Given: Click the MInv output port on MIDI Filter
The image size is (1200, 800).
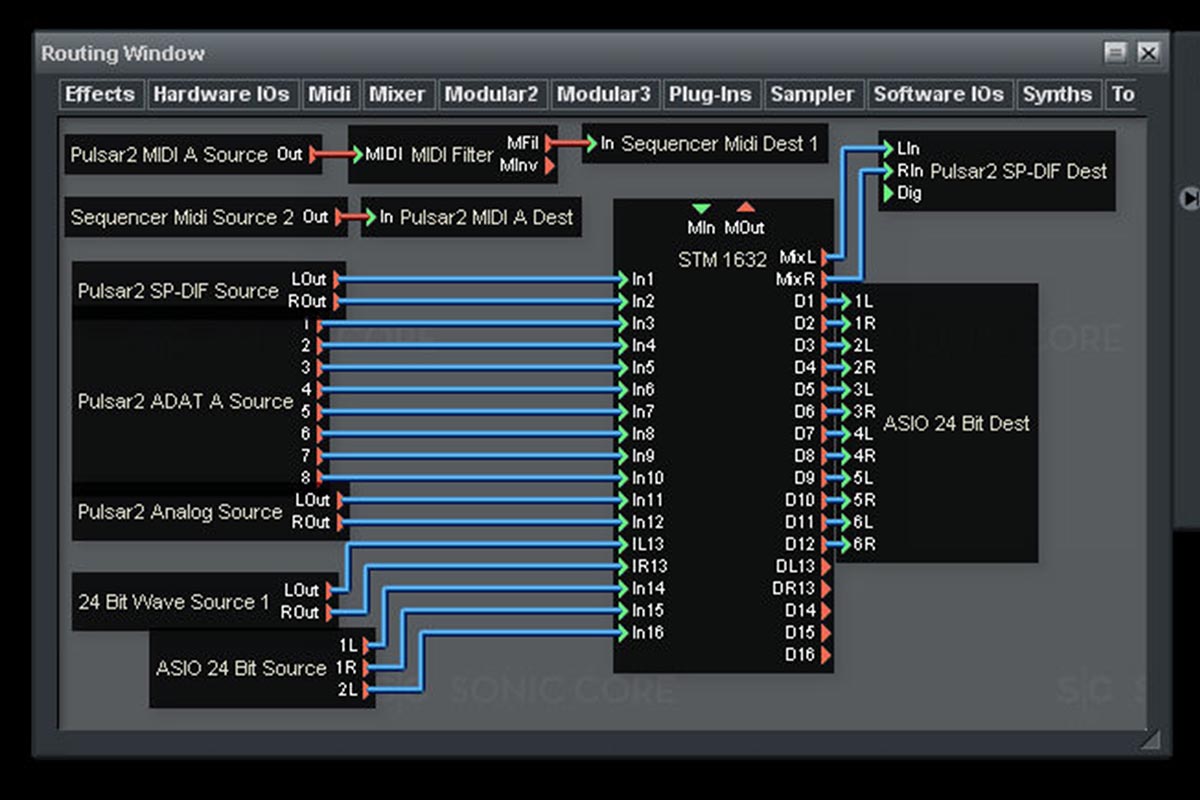Looking at the screenshot, I should 549,166.
